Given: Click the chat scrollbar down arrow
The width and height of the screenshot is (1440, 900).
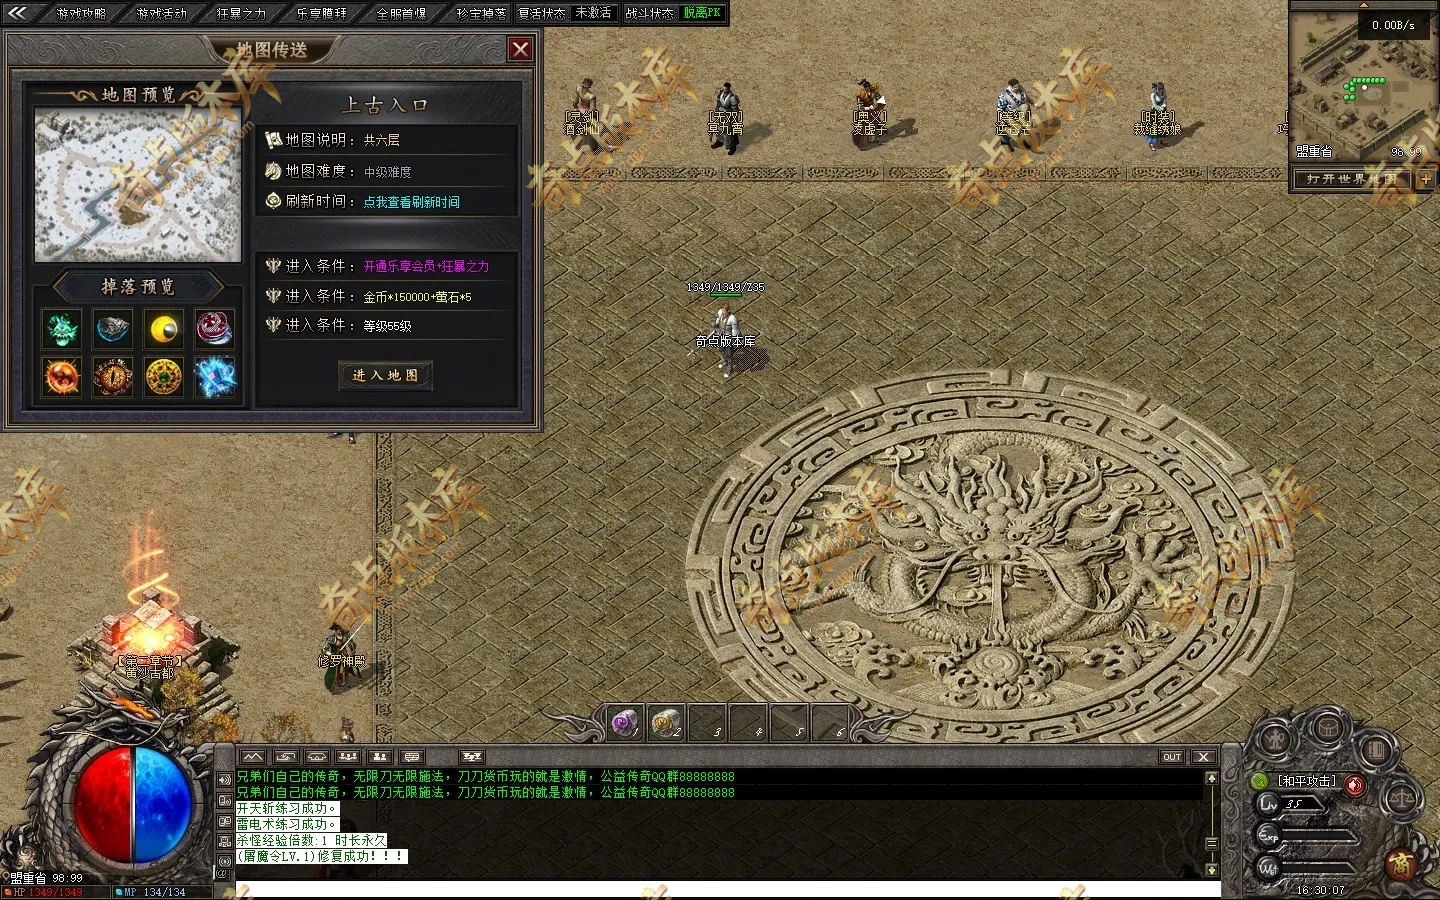Looking at the screenshot, I should [1212, 870].
